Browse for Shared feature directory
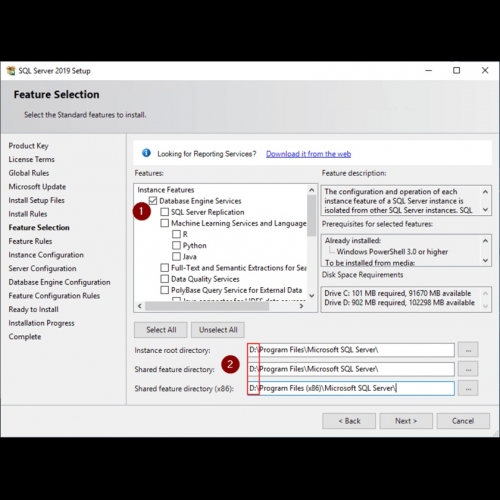The height and width of the screenshot is (500, 500). click(x=468, y=369)
